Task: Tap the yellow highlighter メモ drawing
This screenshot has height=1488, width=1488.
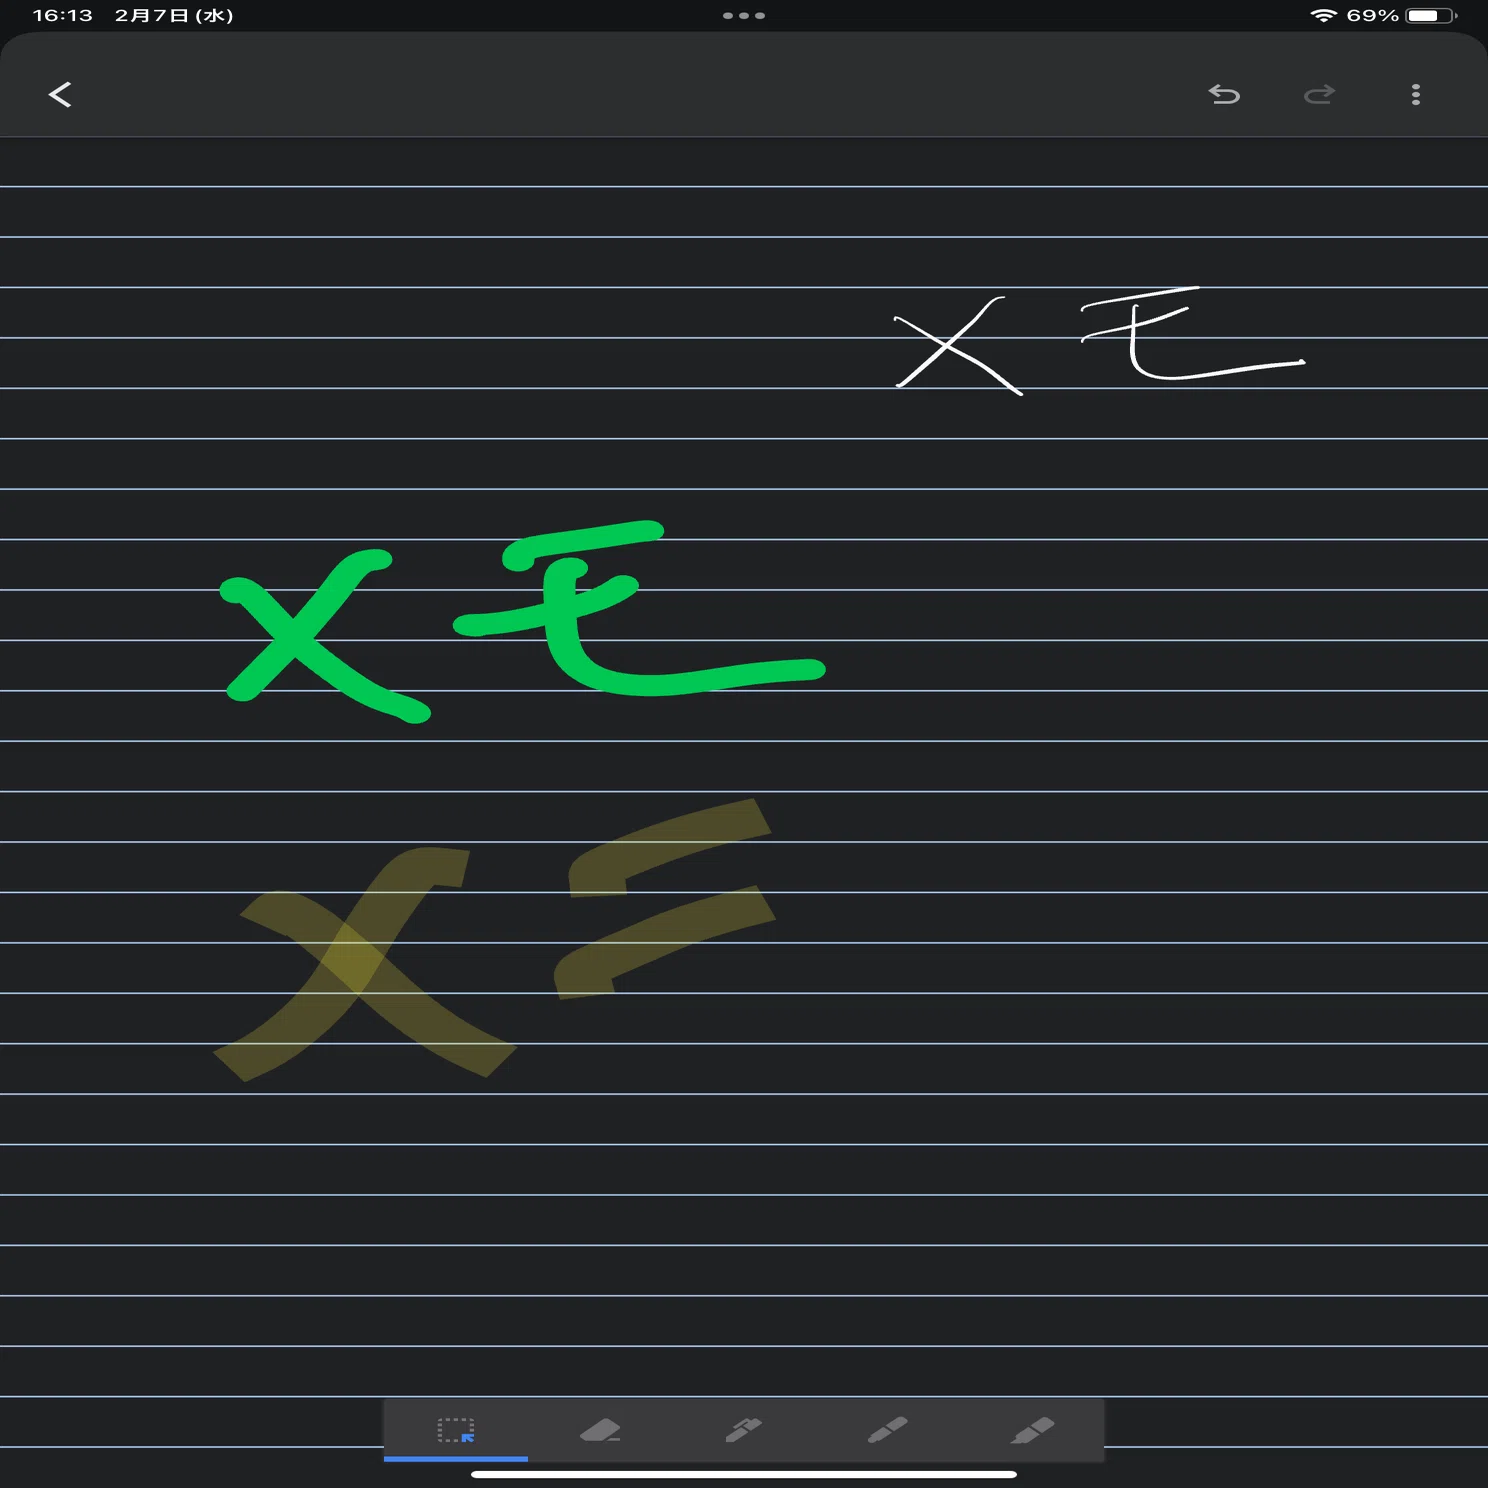Action: [494, 940]
